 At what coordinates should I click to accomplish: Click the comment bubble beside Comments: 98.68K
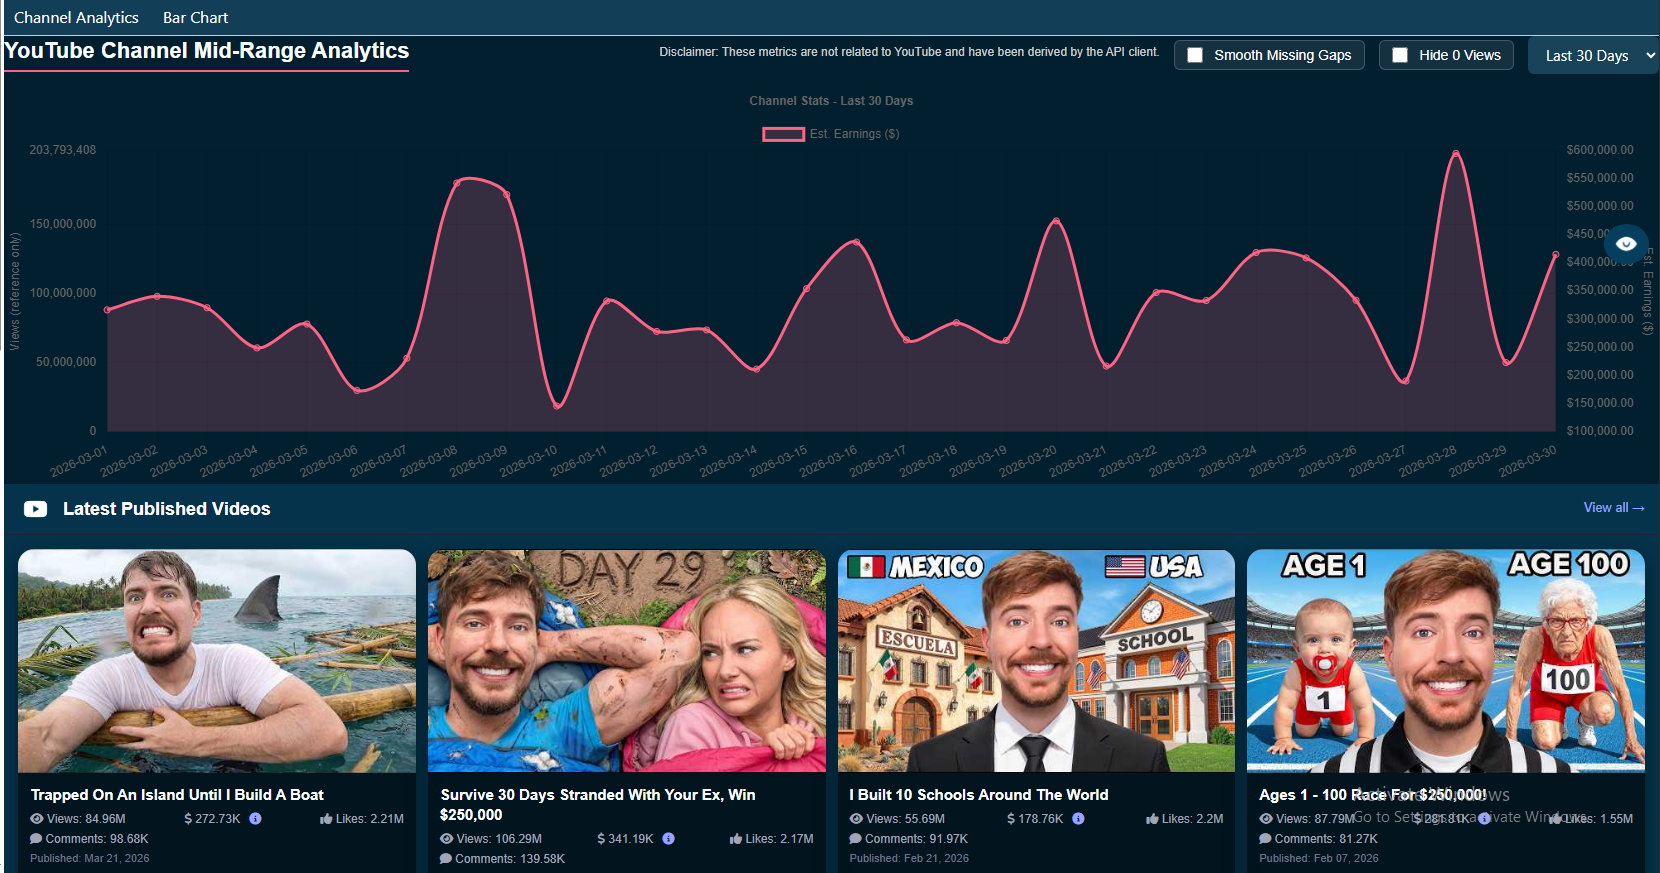click(36, 839)
